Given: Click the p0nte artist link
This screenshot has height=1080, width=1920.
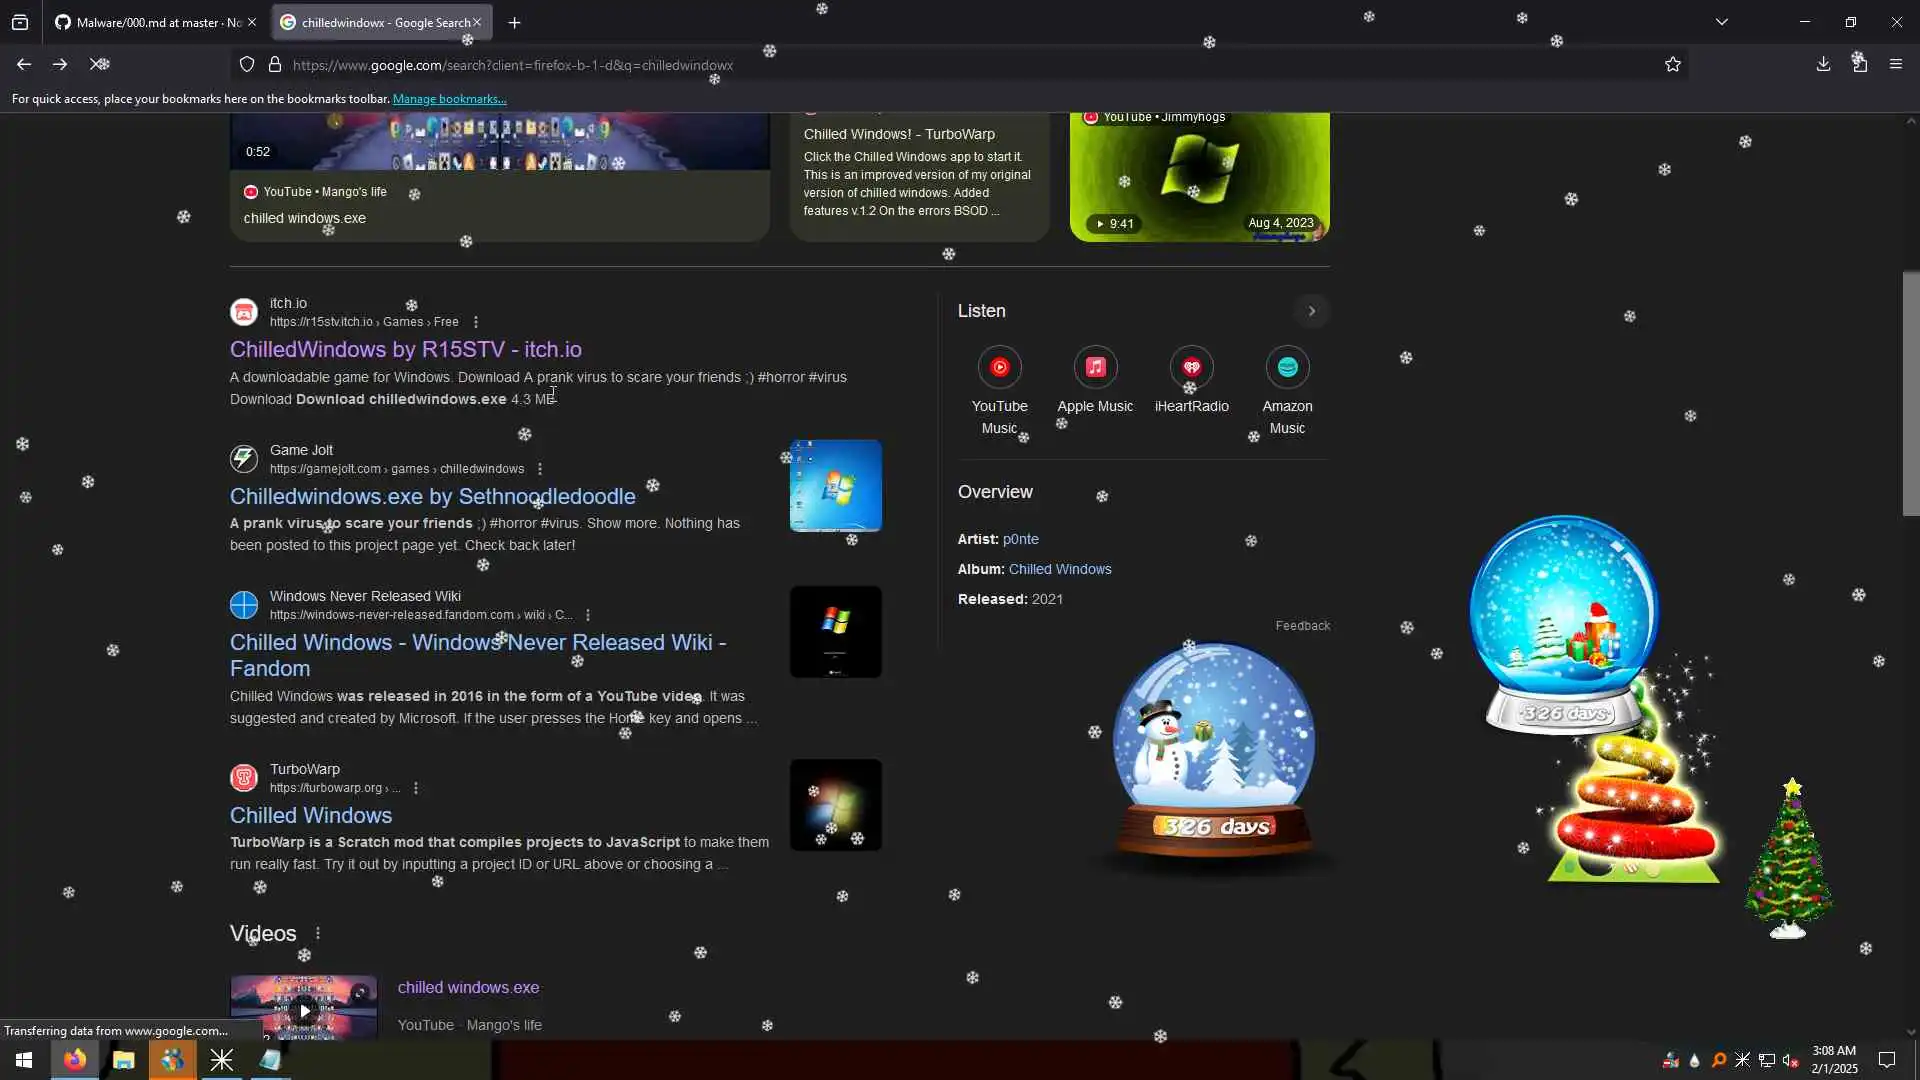Looking at the screenshot, I should coord(1020,539).
